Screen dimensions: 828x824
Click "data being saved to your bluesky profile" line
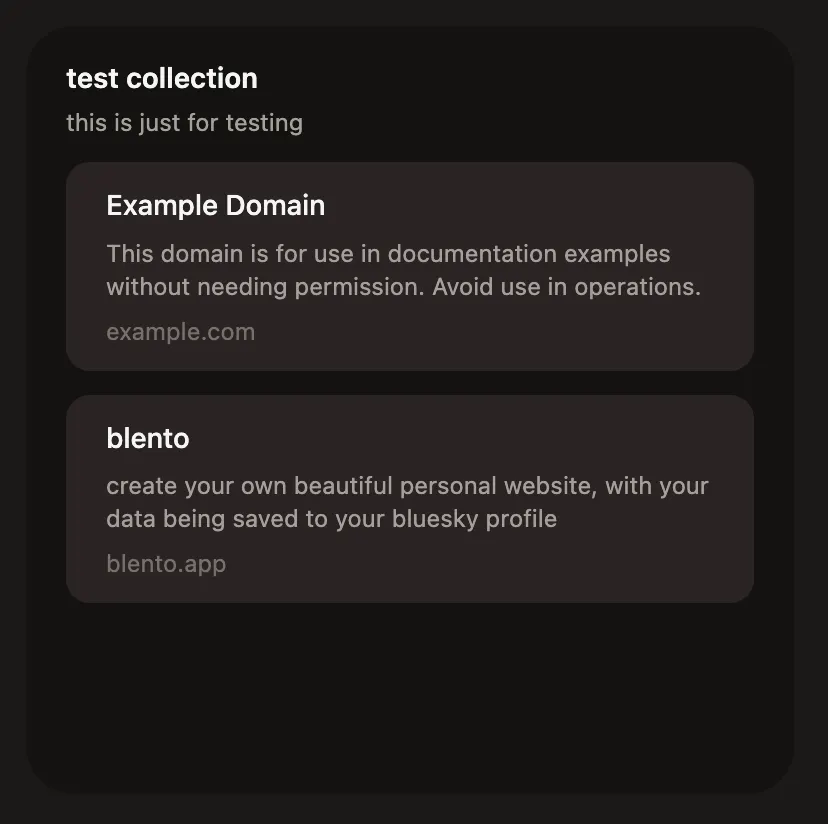tap(330, 519)
